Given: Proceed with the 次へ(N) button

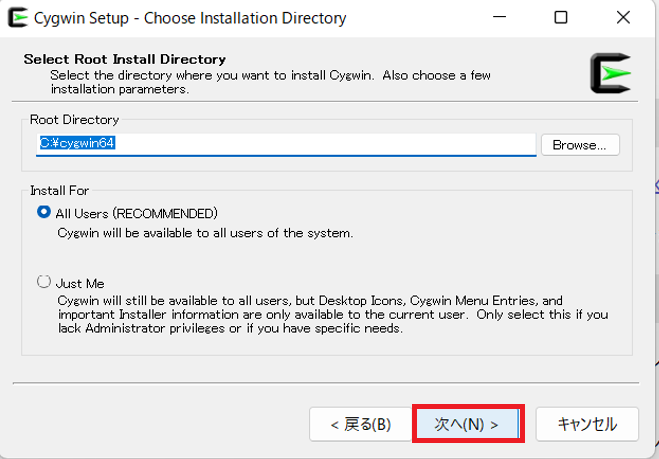Looking at the screenshot, I should [x=466, y=424].
